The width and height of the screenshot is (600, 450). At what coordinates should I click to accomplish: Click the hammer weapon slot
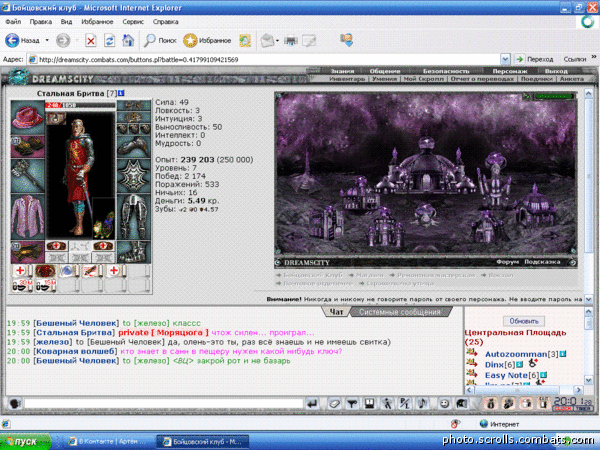pos(28,176)
